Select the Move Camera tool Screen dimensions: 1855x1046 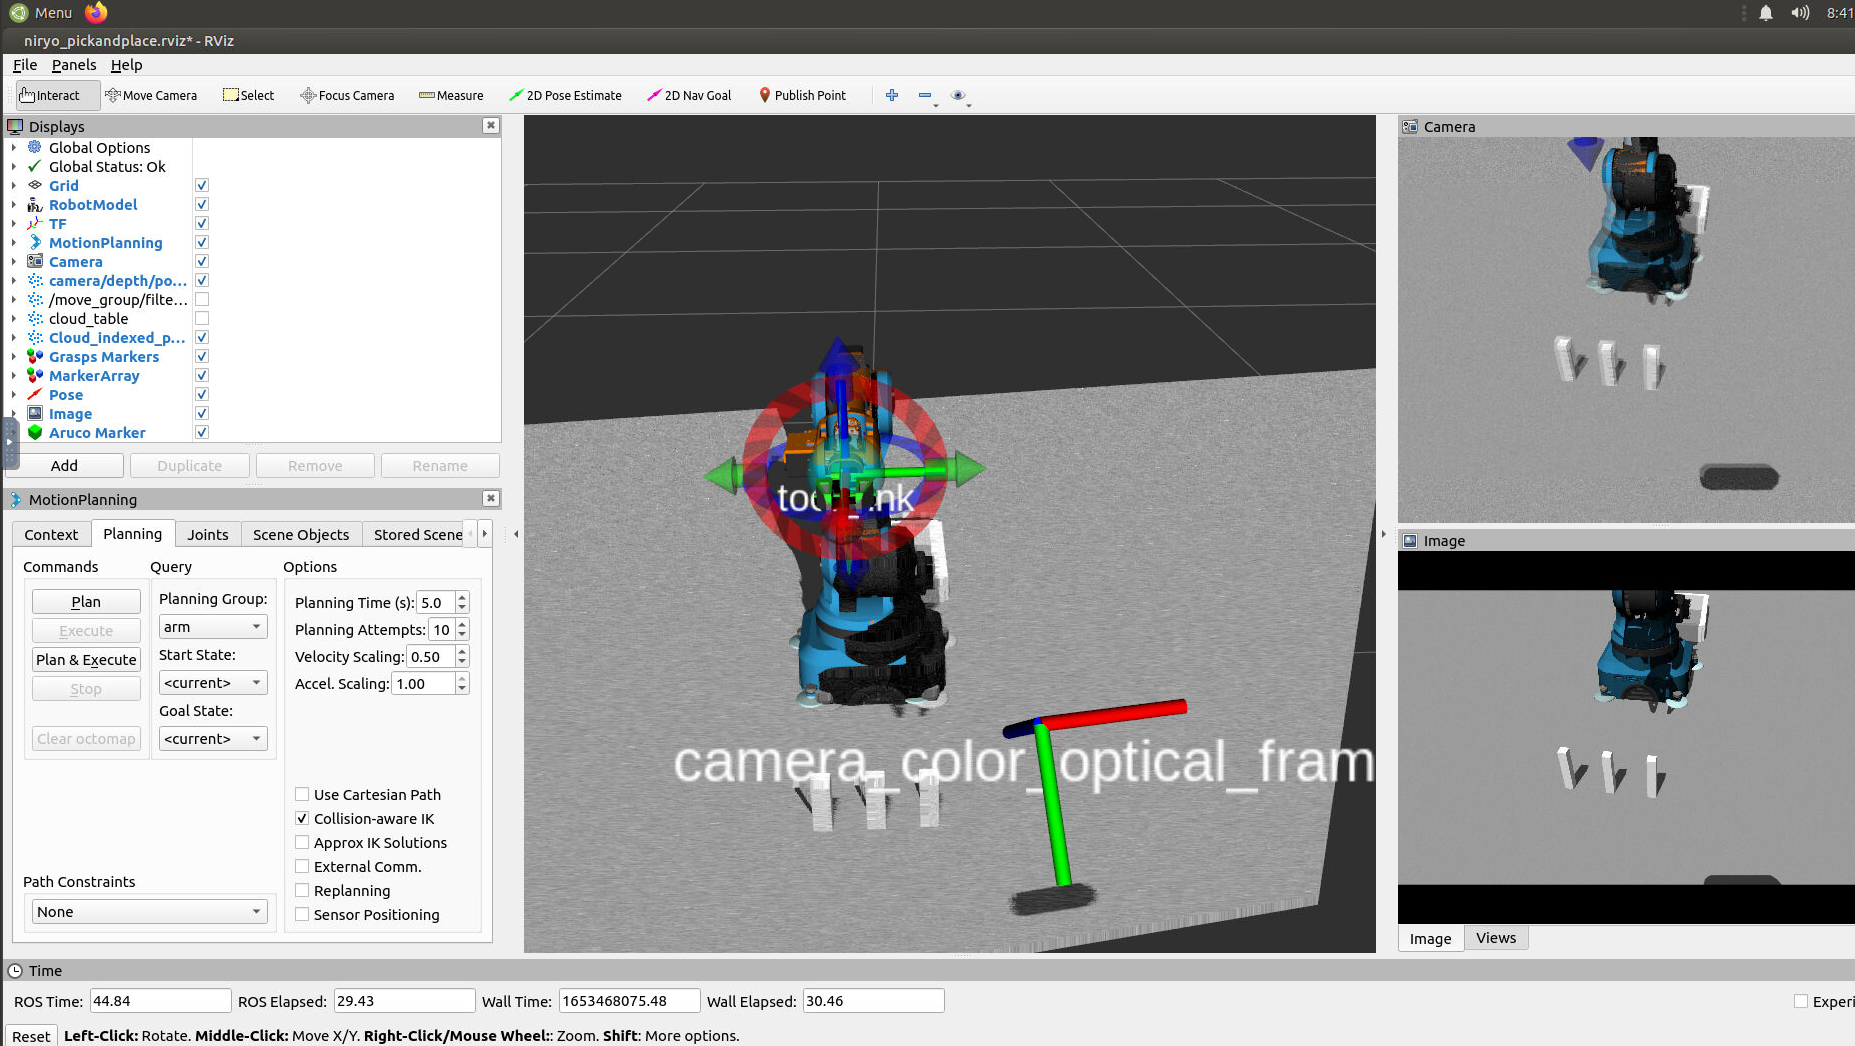click(151, 96)
